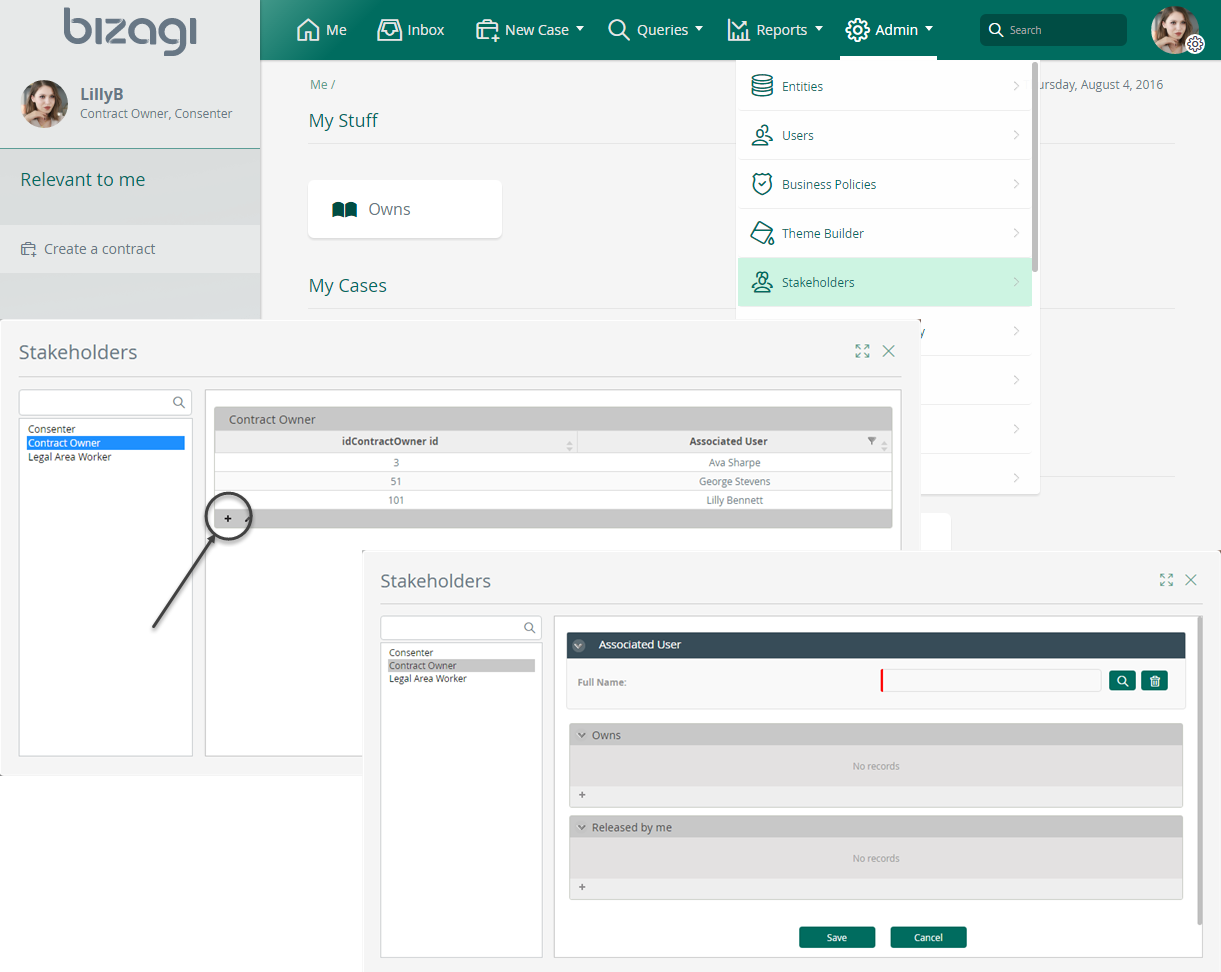Click search magnifier in front Stakeholders window

click(x=530, y=628)
